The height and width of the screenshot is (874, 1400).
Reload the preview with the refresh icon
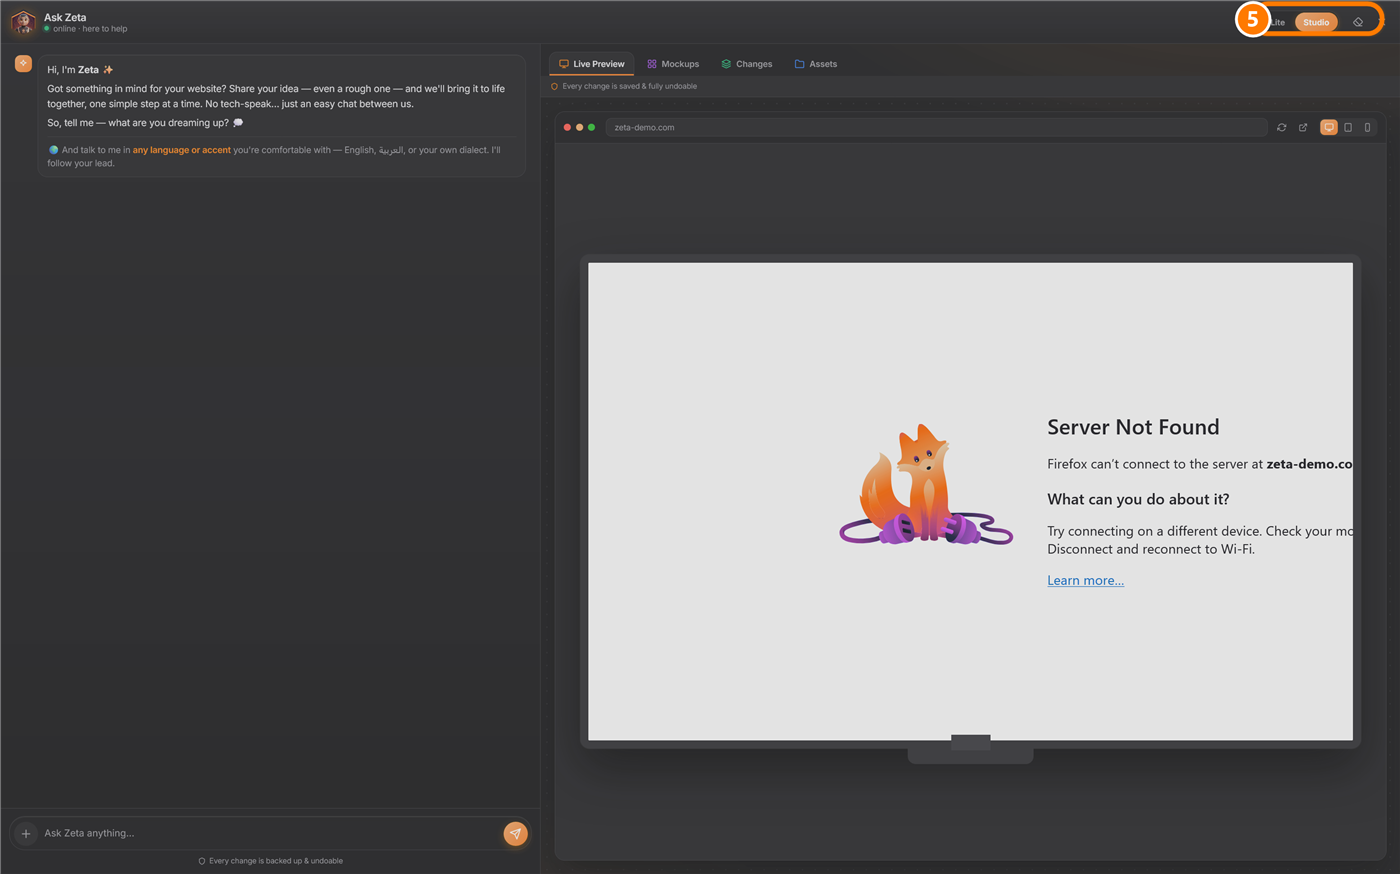pyautogui.click(x=1281, y=127)
